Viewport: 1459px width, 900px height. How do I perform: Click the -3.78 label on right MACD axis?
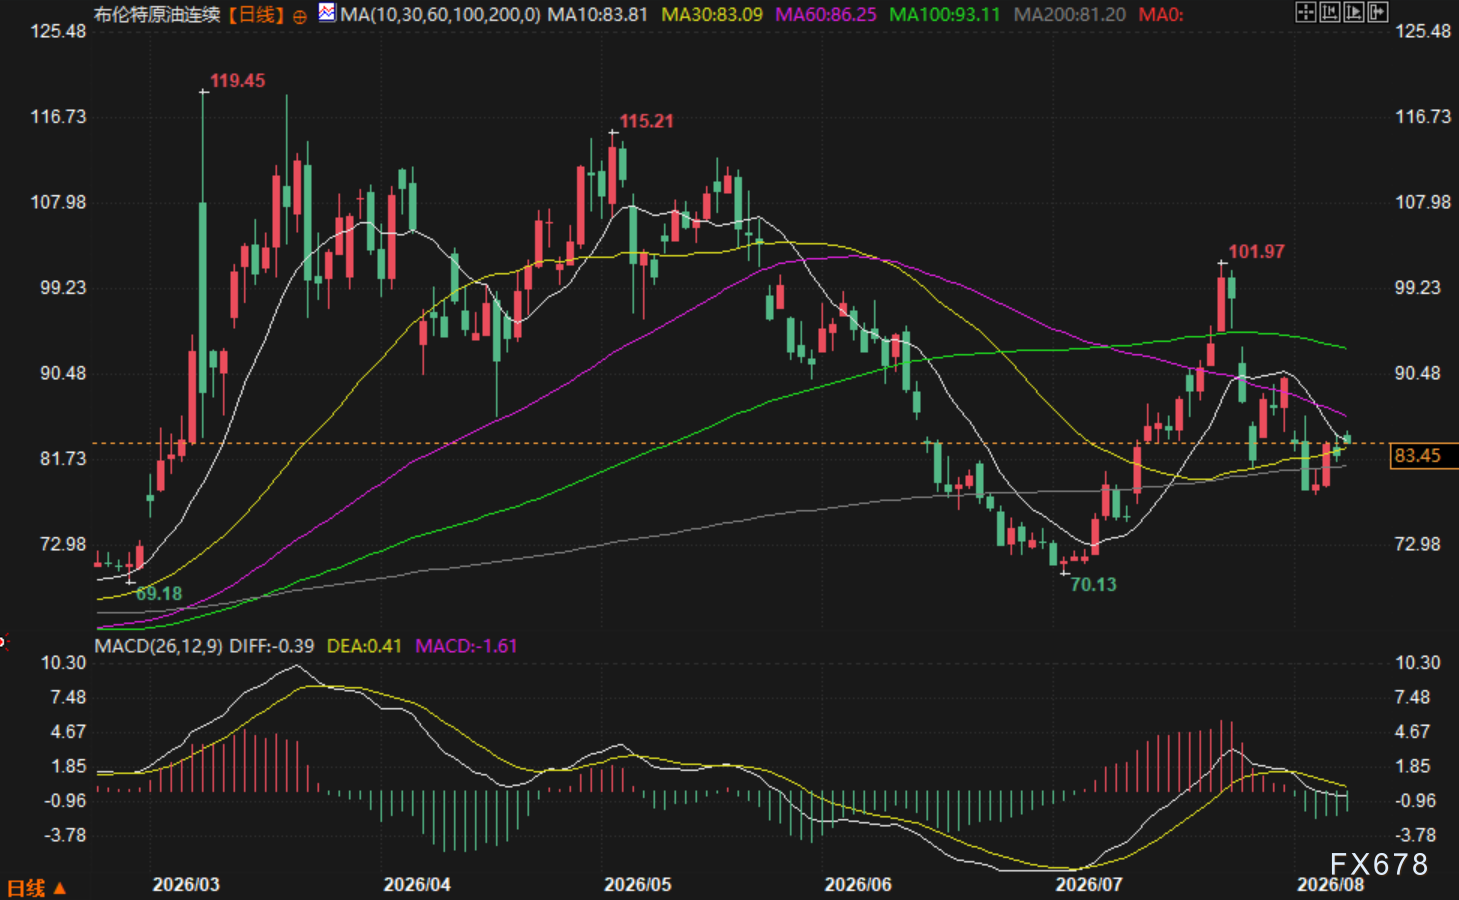click(x=1415, y=835)
